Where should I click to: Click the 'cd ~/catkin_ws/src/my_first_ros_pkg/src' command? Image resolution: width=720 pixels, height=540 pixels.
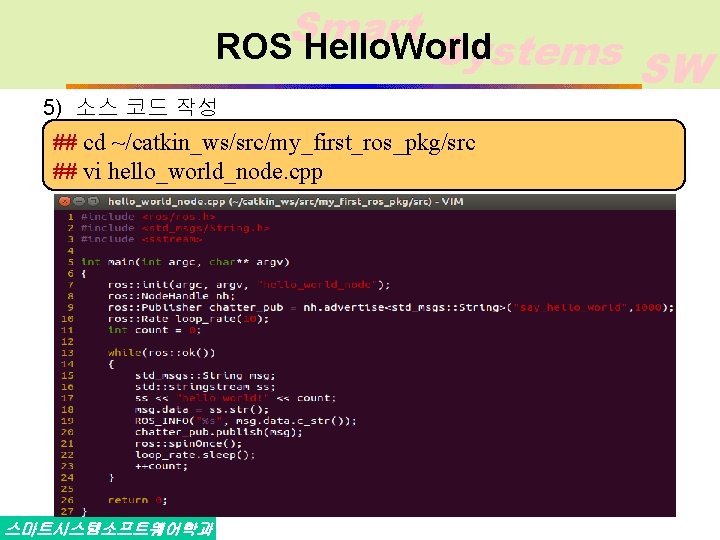[x=279, y=143]
